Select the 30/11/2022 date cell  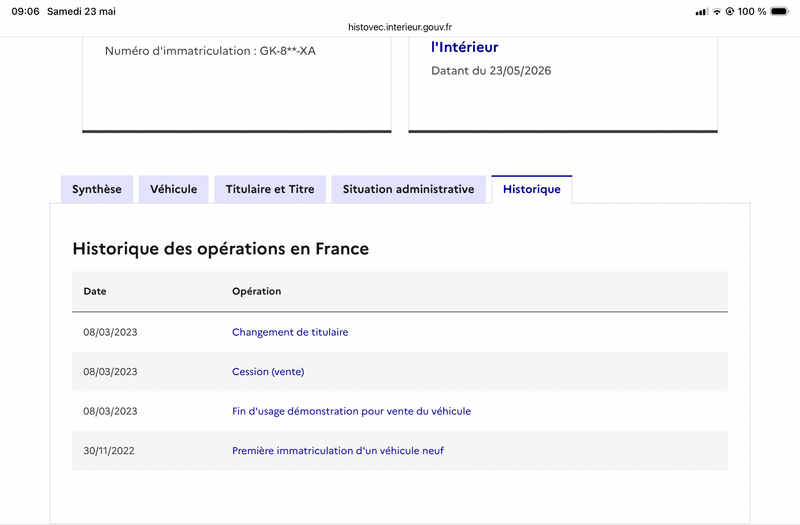(109, 451)
